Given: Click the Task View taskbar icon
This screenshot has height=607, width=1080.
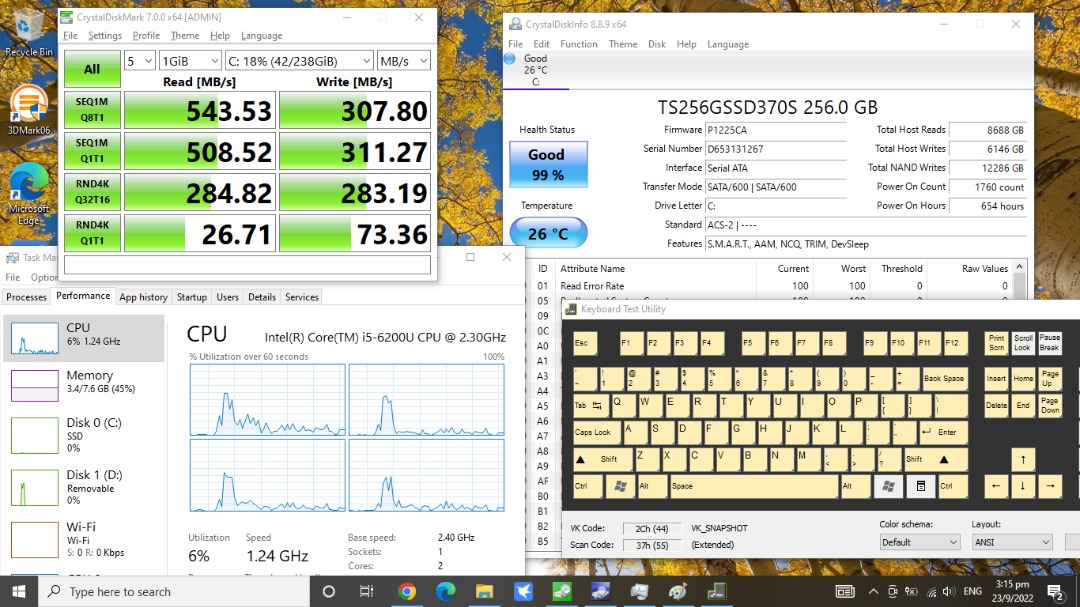Looking at the screenshot, I should pyautogui.click(x=366, y=591).
